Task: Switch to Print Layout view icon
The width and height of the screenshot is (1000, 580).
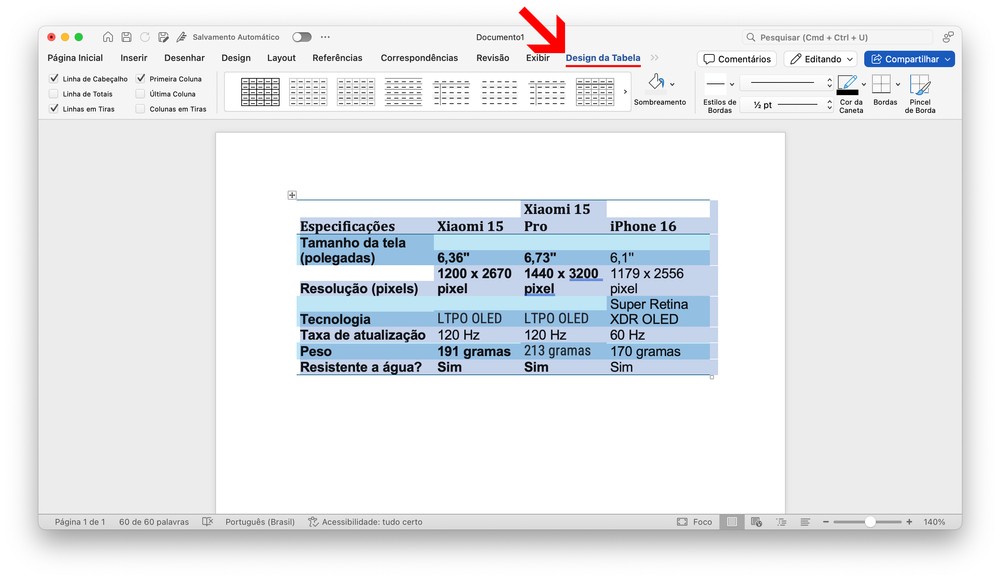Action: [732, 521]
